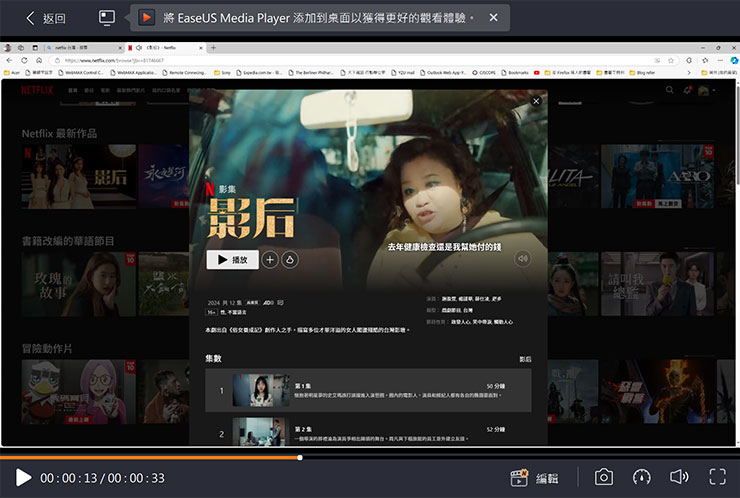Select episode 第1集 in the episode list
The height and width of the screenshot is (498, 740).
(368, 390)
